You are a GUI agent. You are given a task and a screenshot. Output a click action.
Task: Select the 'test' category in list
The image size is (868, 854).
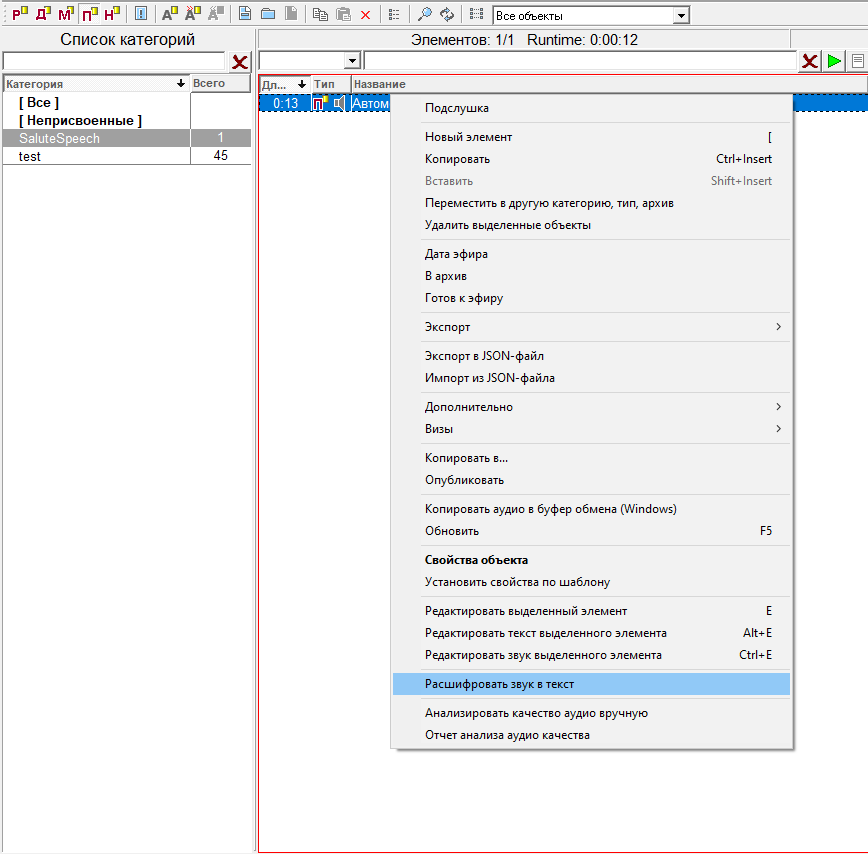[30, 157]
